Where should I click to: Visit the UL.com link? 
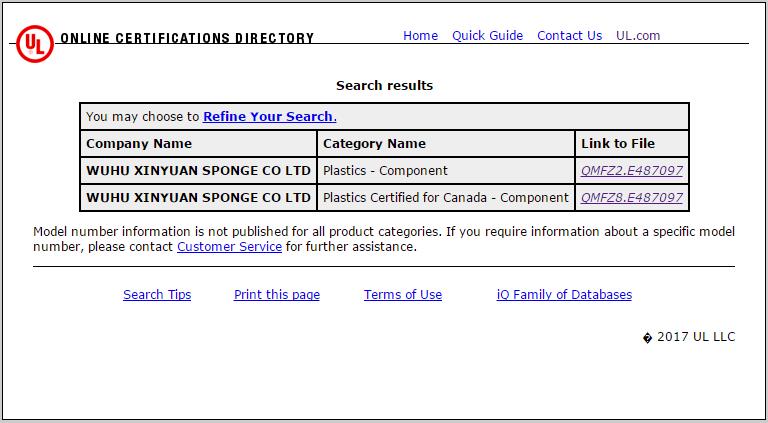pyautogui.click(x=638, y=36)
